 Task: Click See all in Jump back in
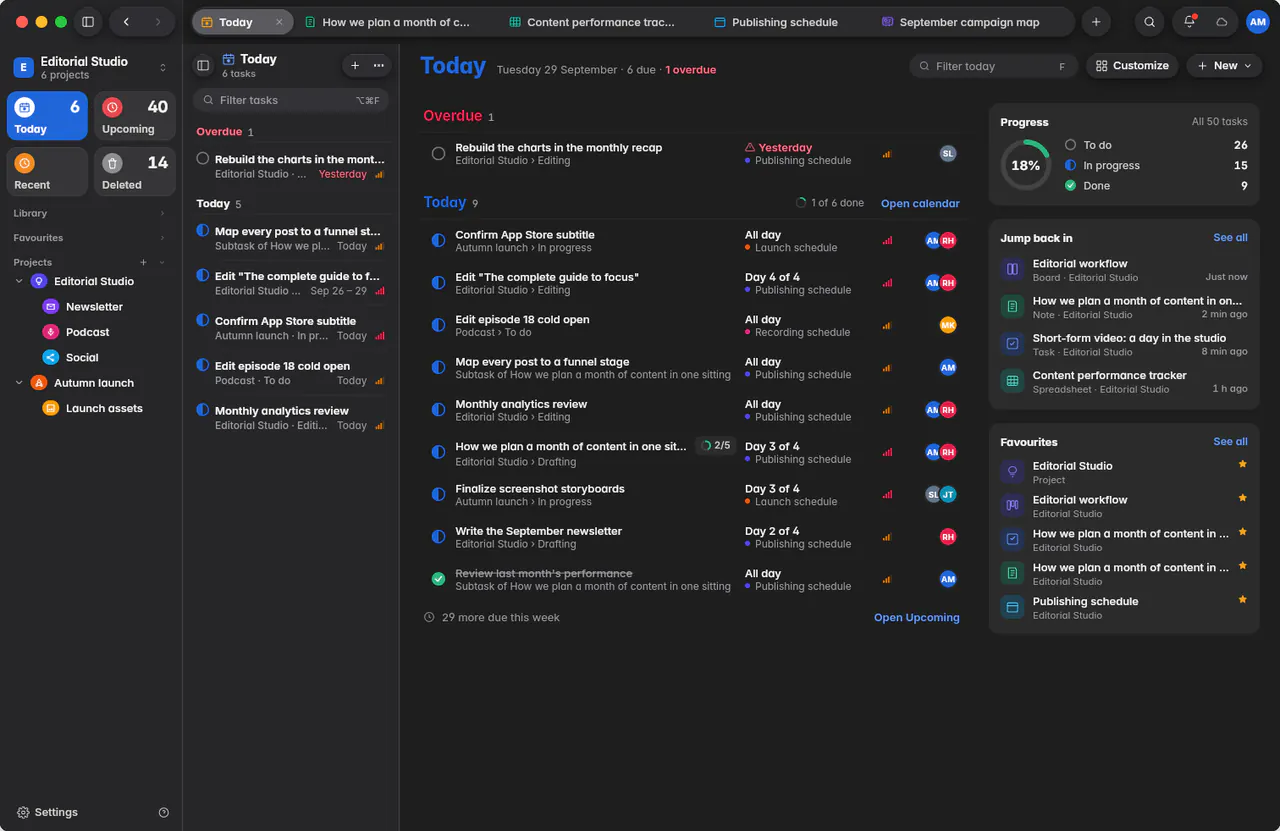1230,238
